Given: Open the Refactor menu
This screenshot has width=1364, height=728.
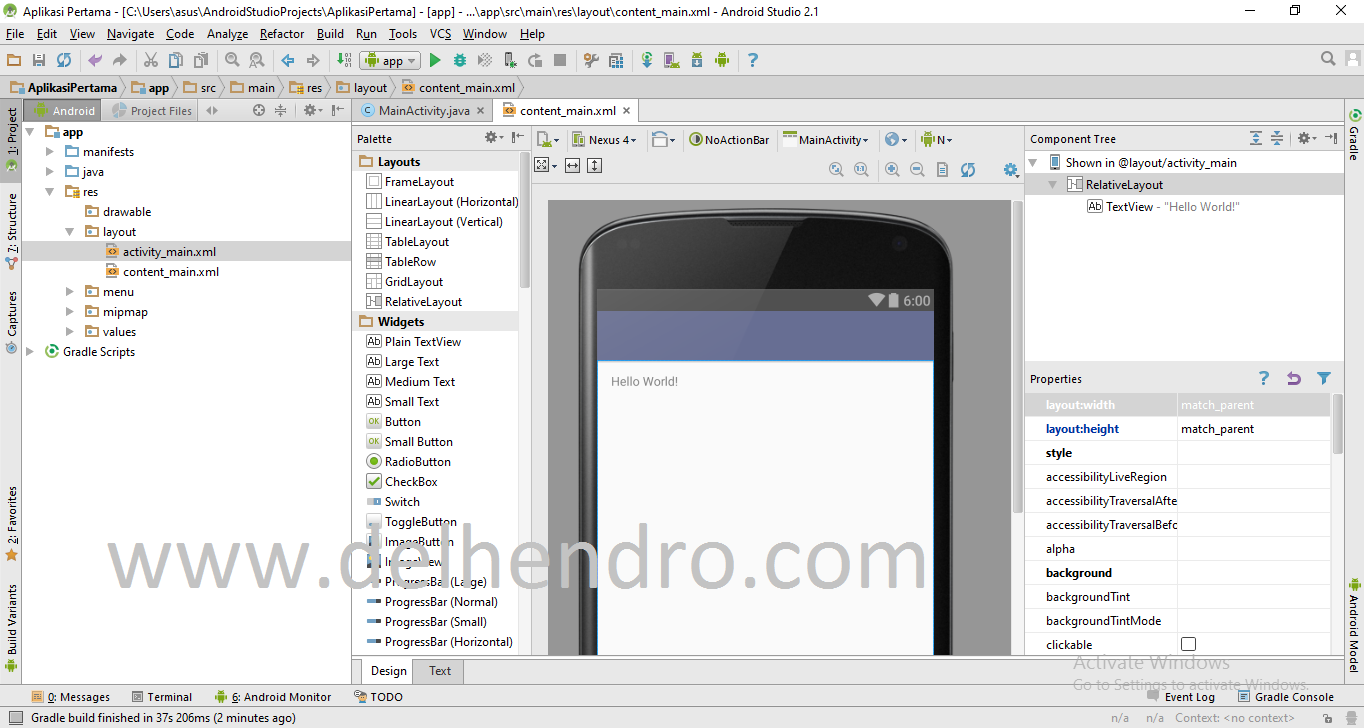Looking at the screenshot, I should coord(282,33).
